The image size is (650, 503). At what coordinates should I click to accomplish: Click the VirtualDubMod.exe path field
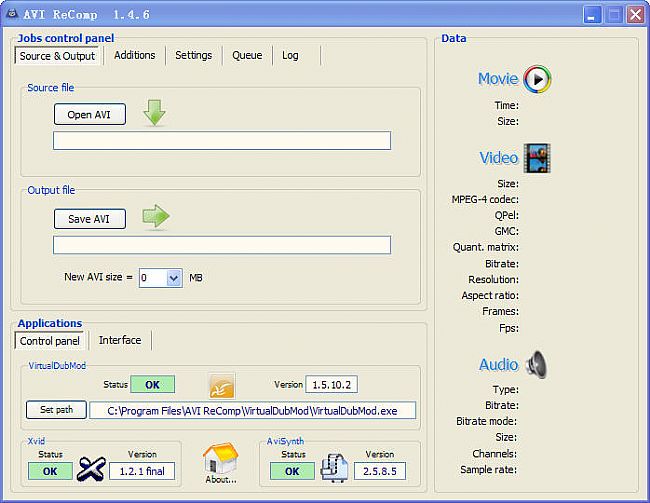coord(252,411)
